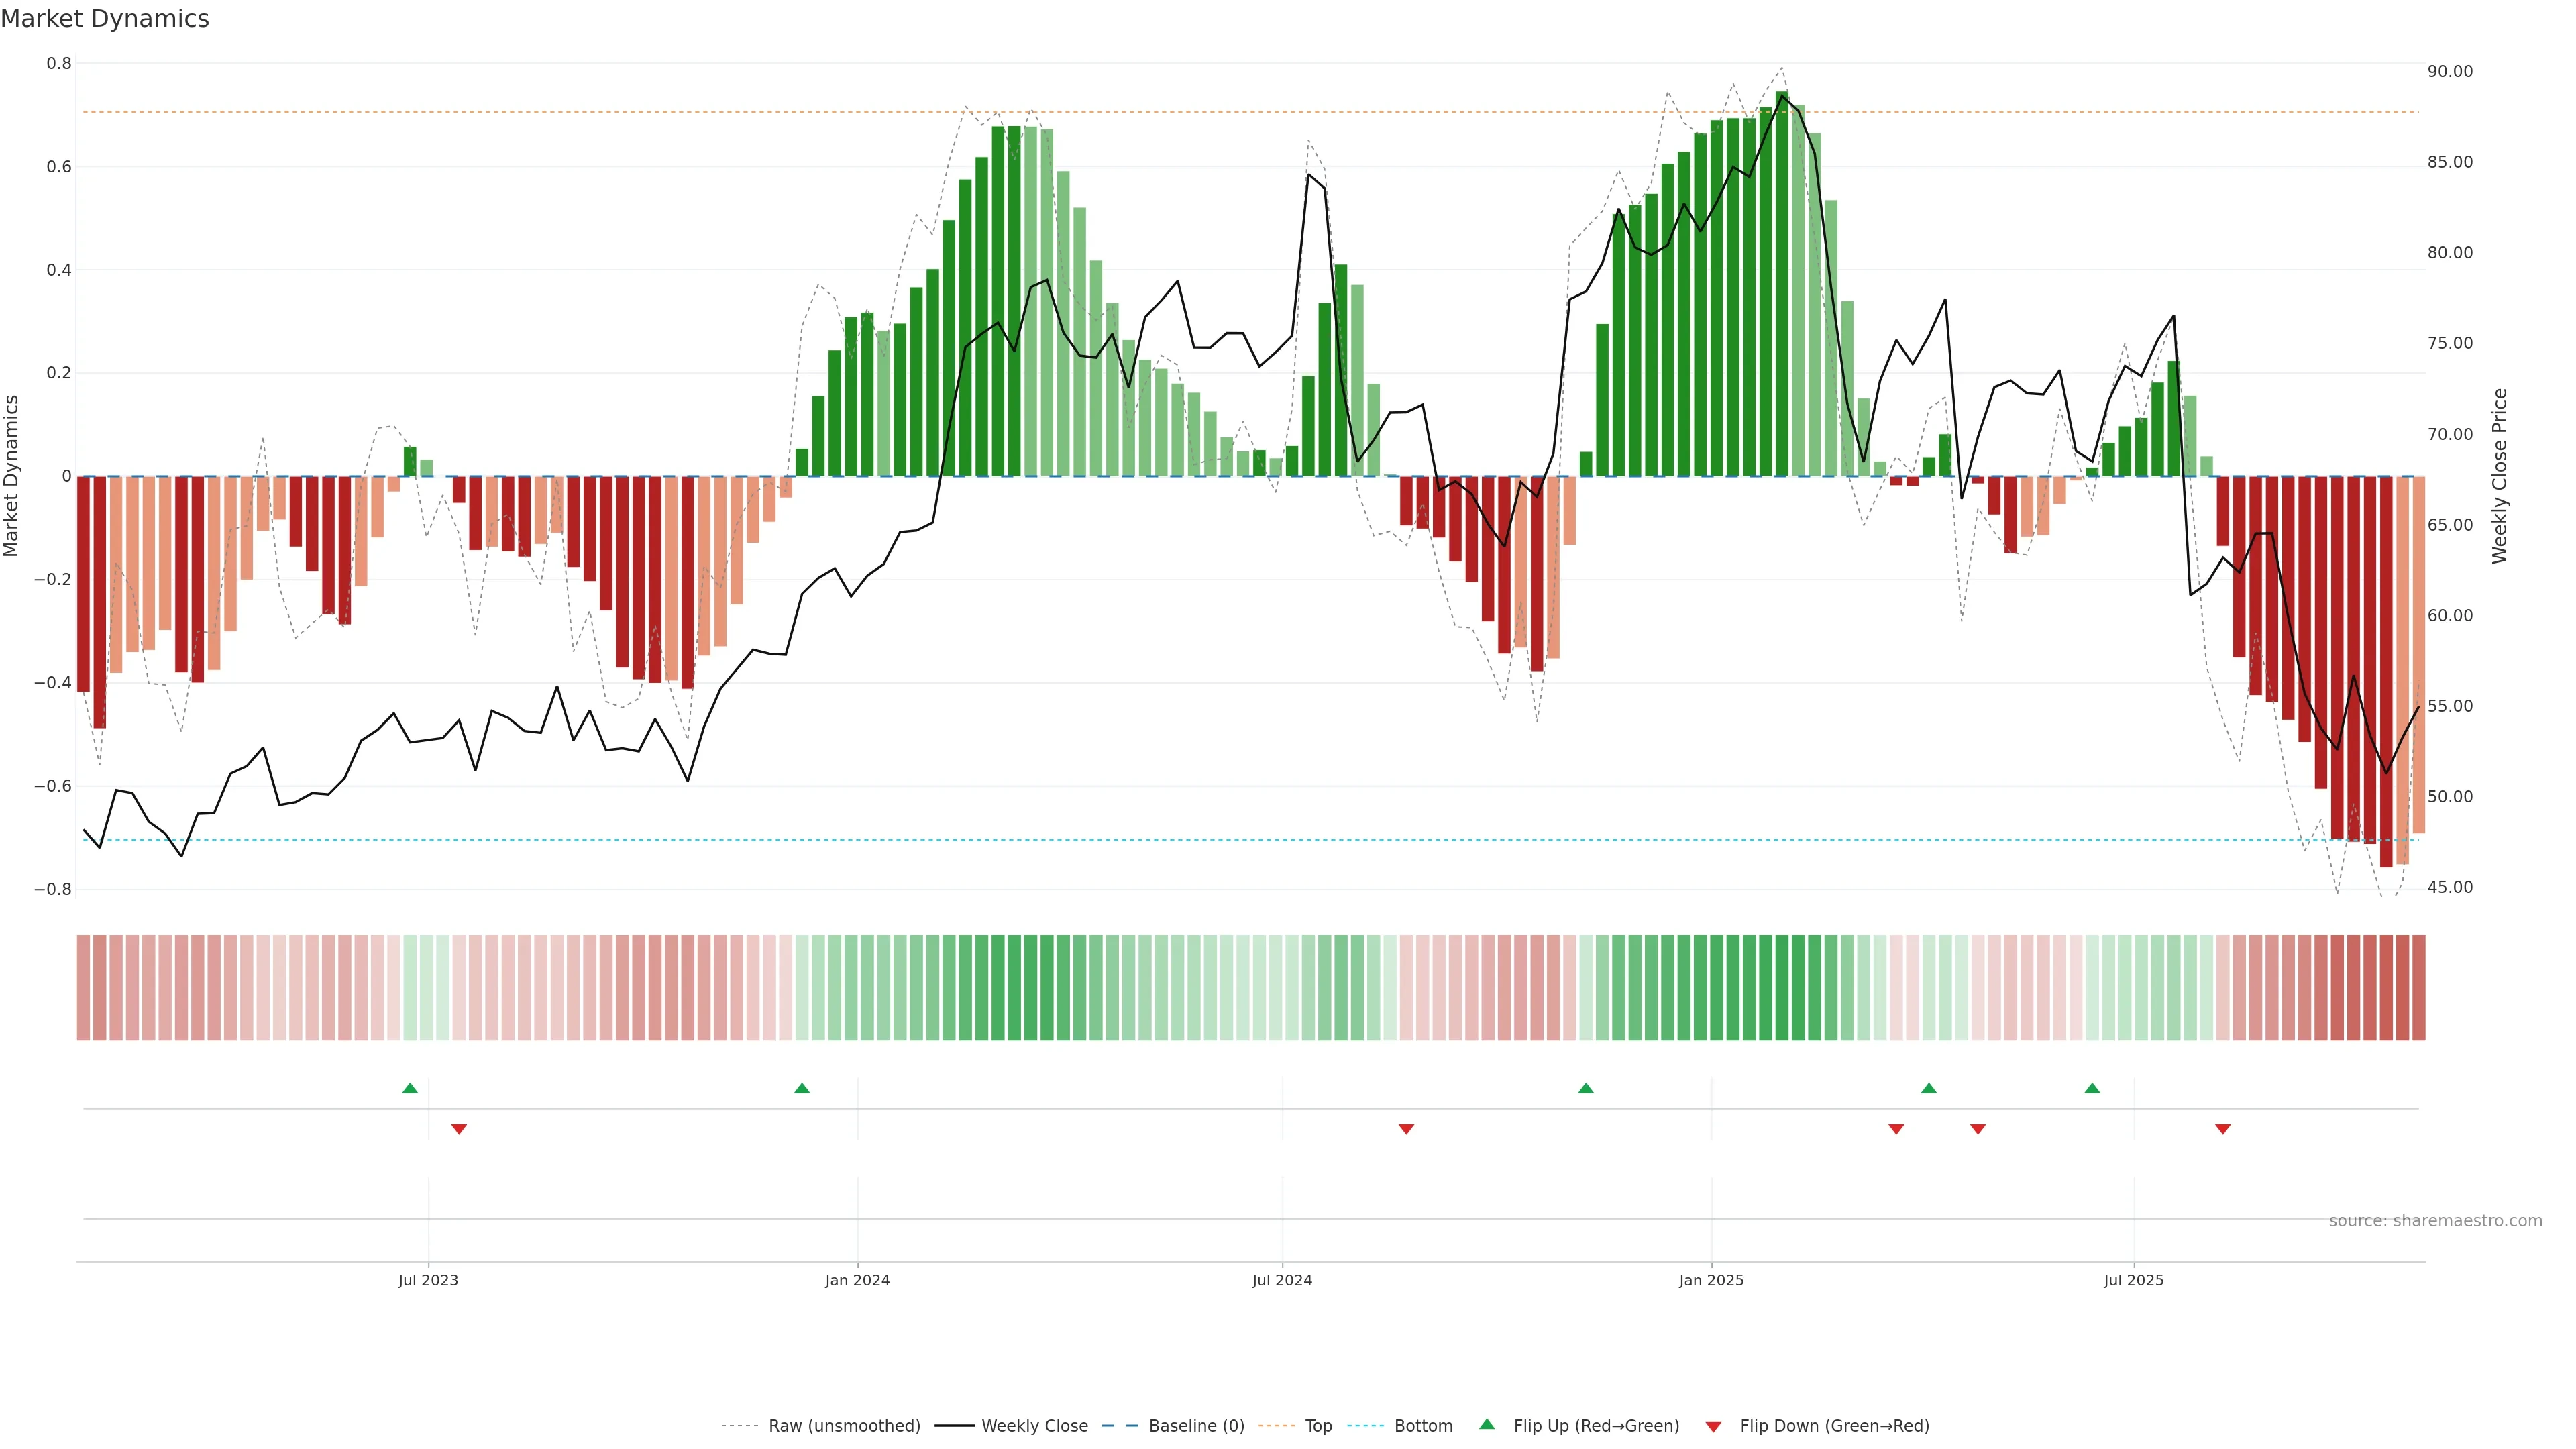The width and height of the screenshot is (2576, 1449).
Task: Click the Market Dynamics chart title
Action: [105, 19]
